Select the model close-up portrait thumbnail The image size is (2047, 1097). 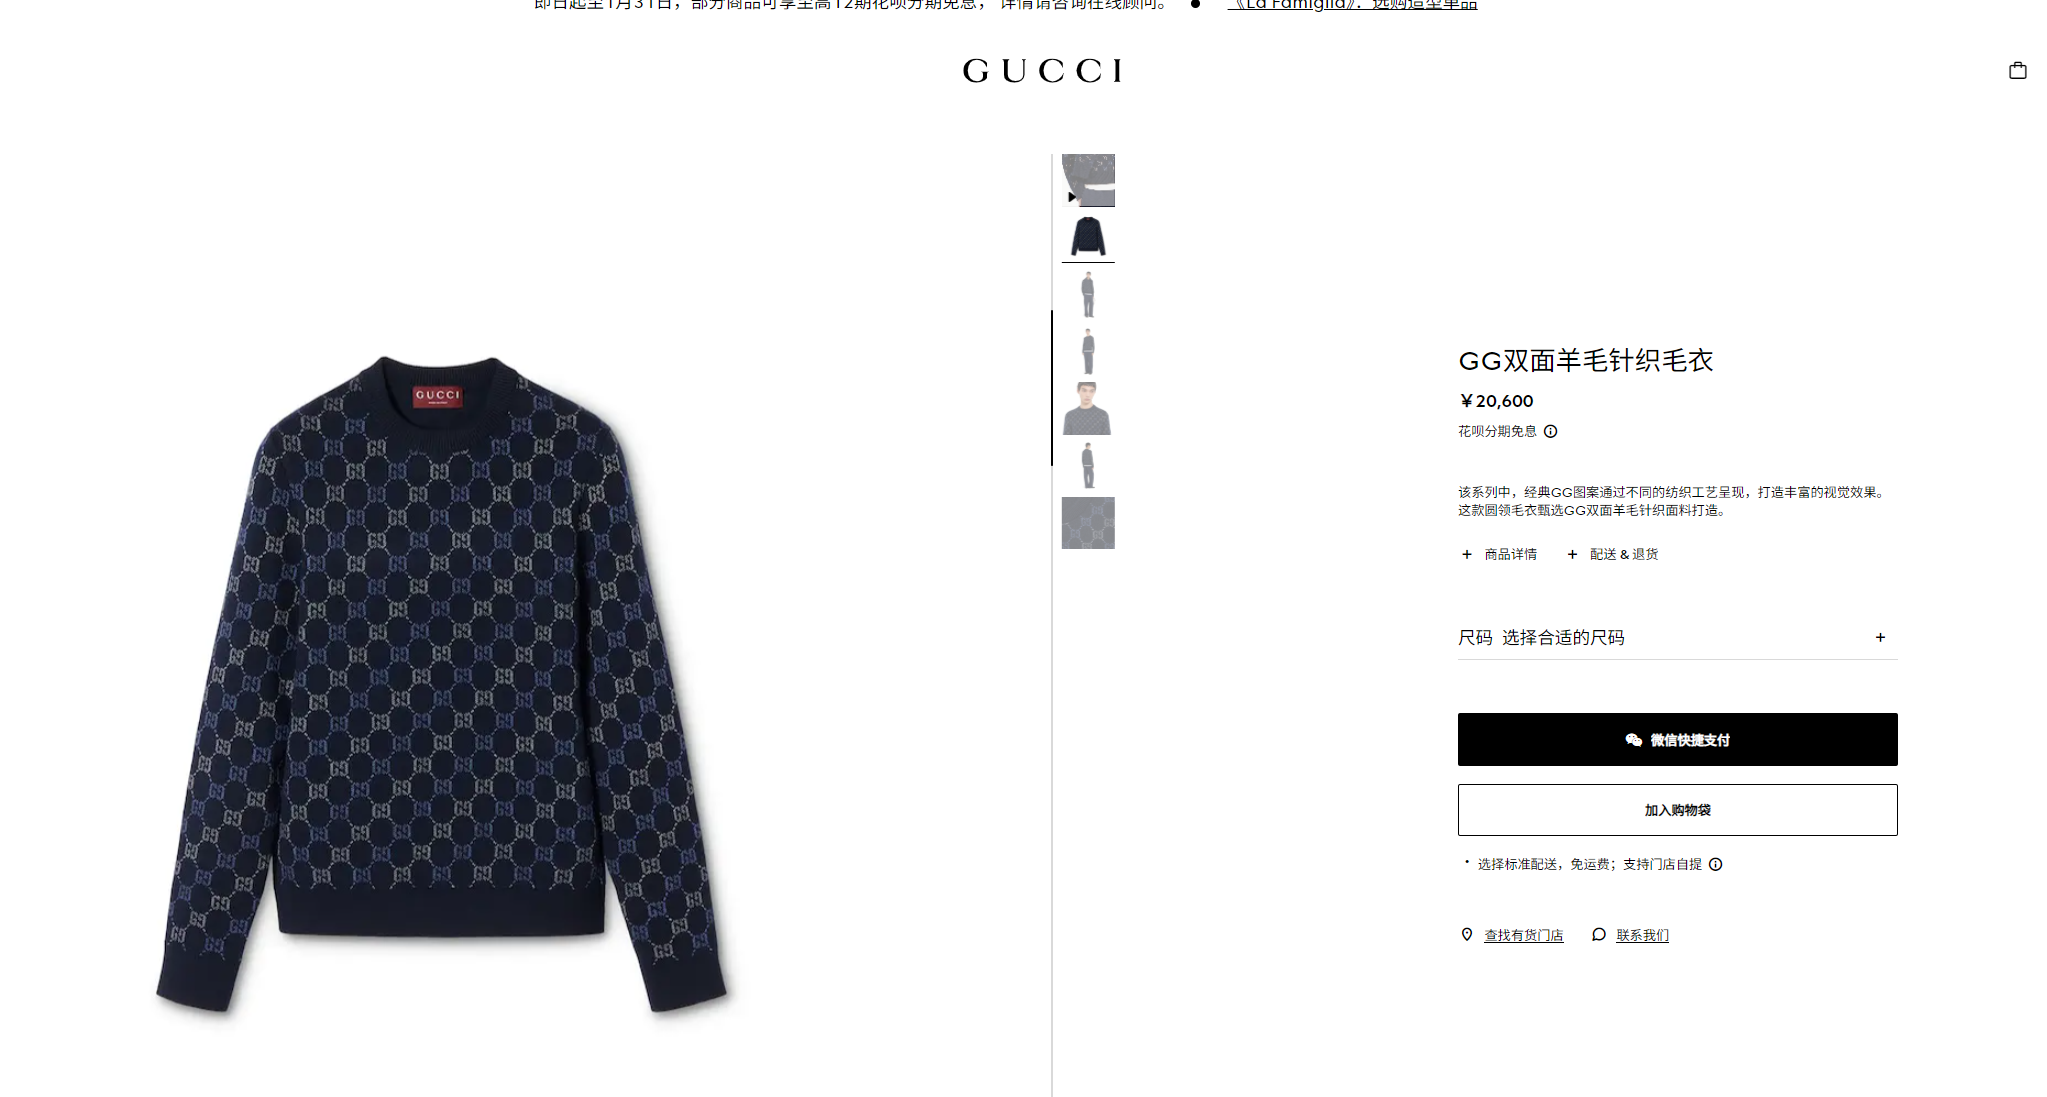point(1088,409)
